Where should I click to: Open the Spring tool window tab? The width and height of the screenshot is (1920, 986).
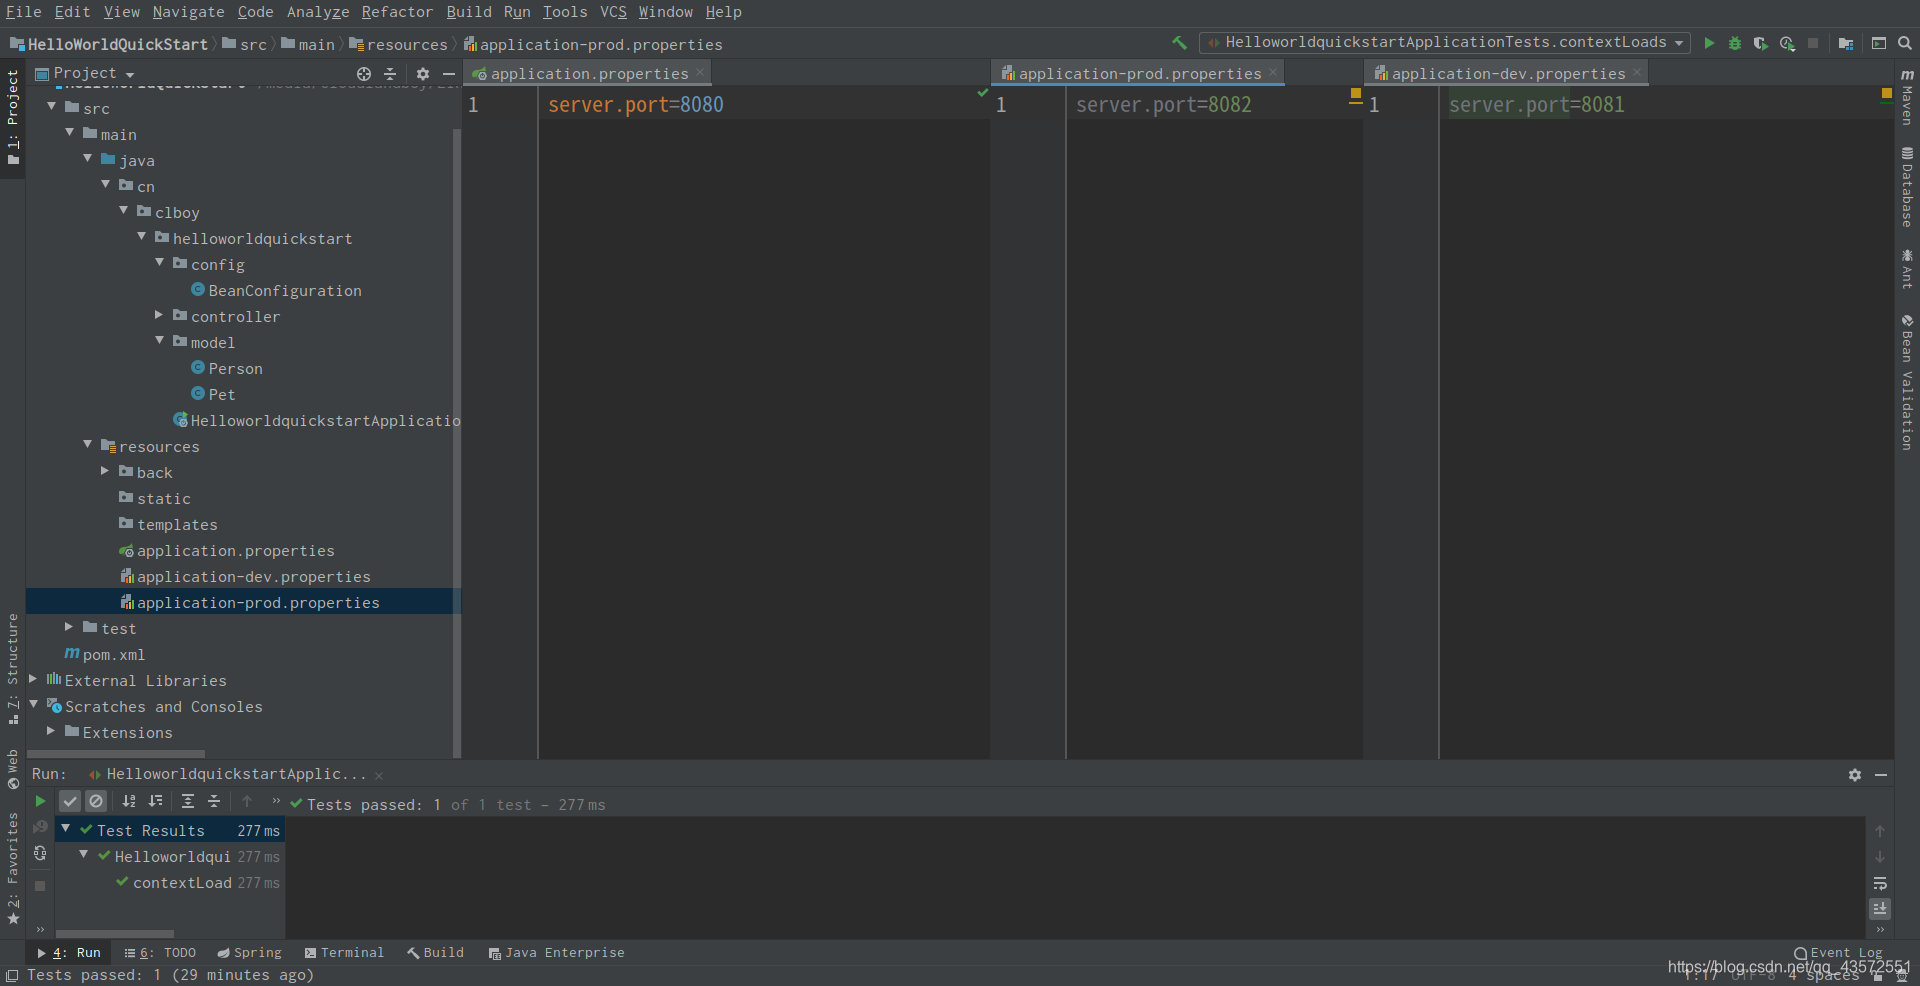coord(250,953)
